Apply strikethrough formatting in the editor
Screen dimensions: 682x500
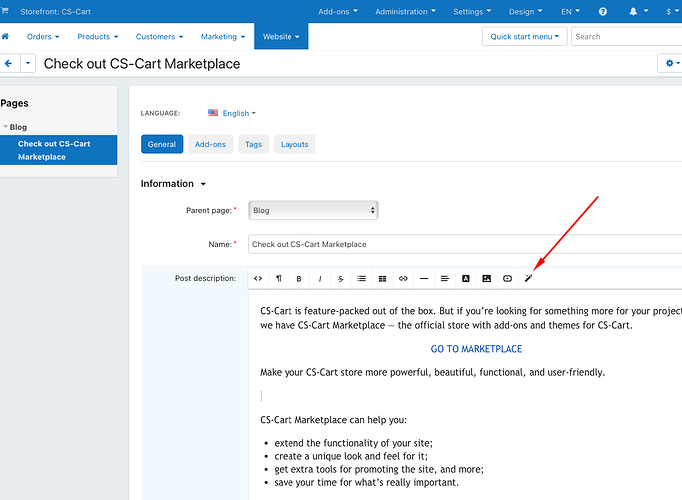[341, 278]
